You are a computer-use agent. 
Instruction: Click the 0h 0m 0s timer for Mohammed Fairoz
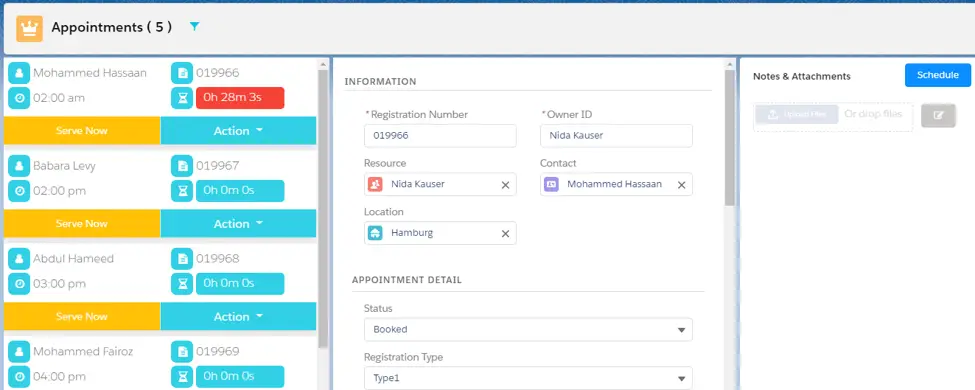(240, 376)
